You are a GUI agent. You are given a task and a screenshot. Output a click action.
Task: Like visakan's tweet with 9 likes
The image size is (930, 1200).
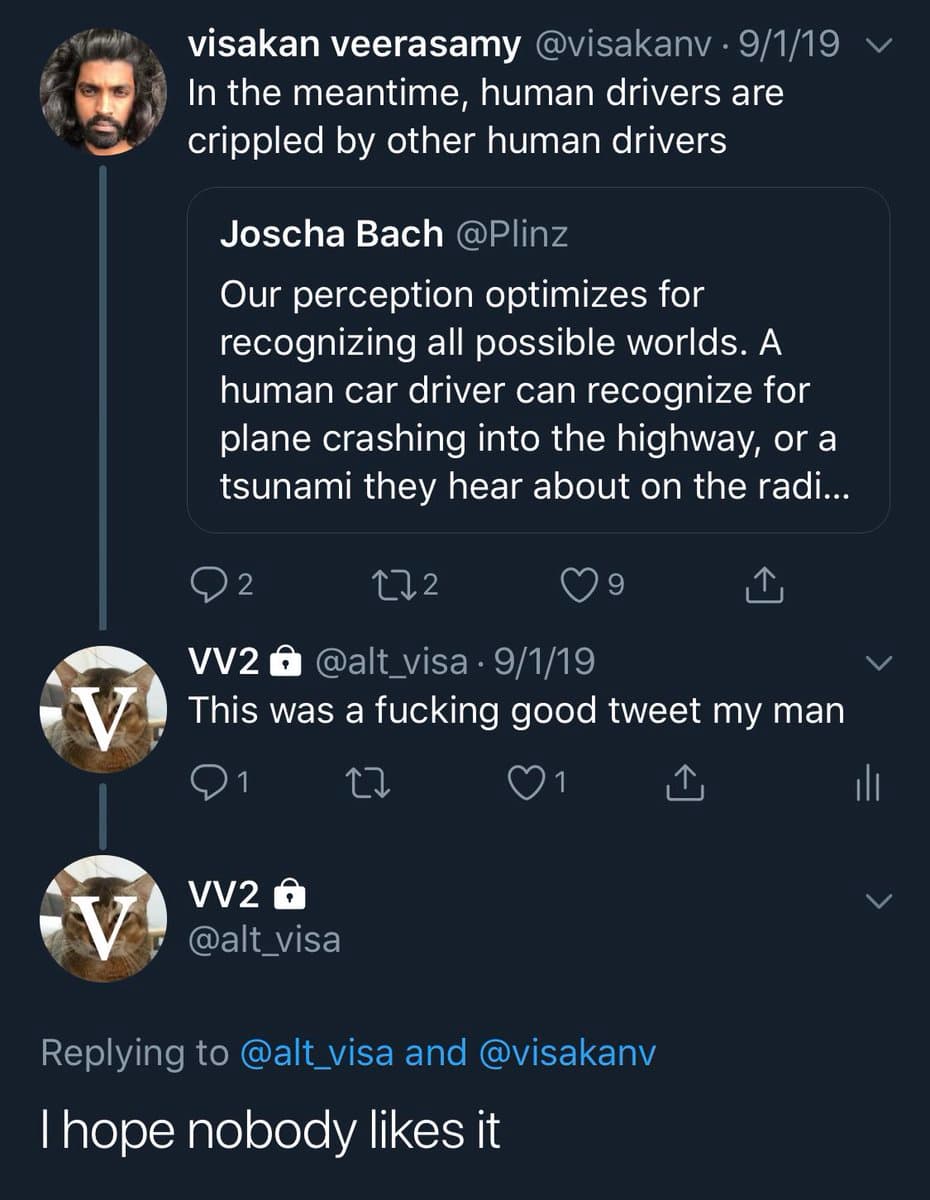[578, 586]
